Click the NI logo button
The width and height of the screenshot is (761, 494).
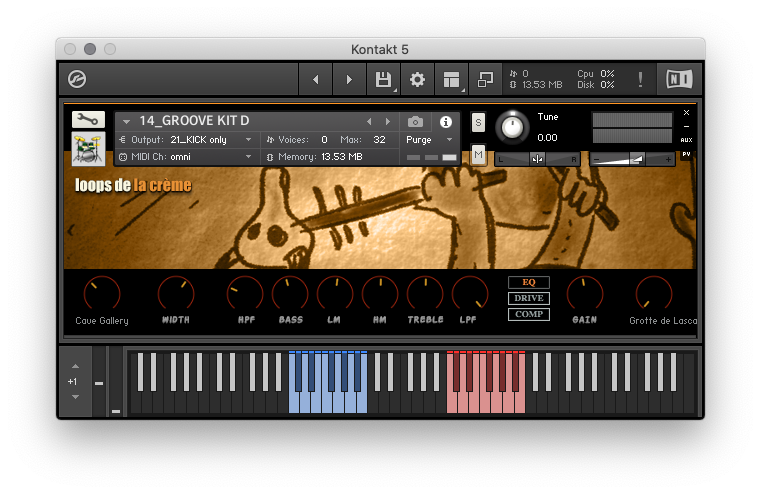[679, 79]
